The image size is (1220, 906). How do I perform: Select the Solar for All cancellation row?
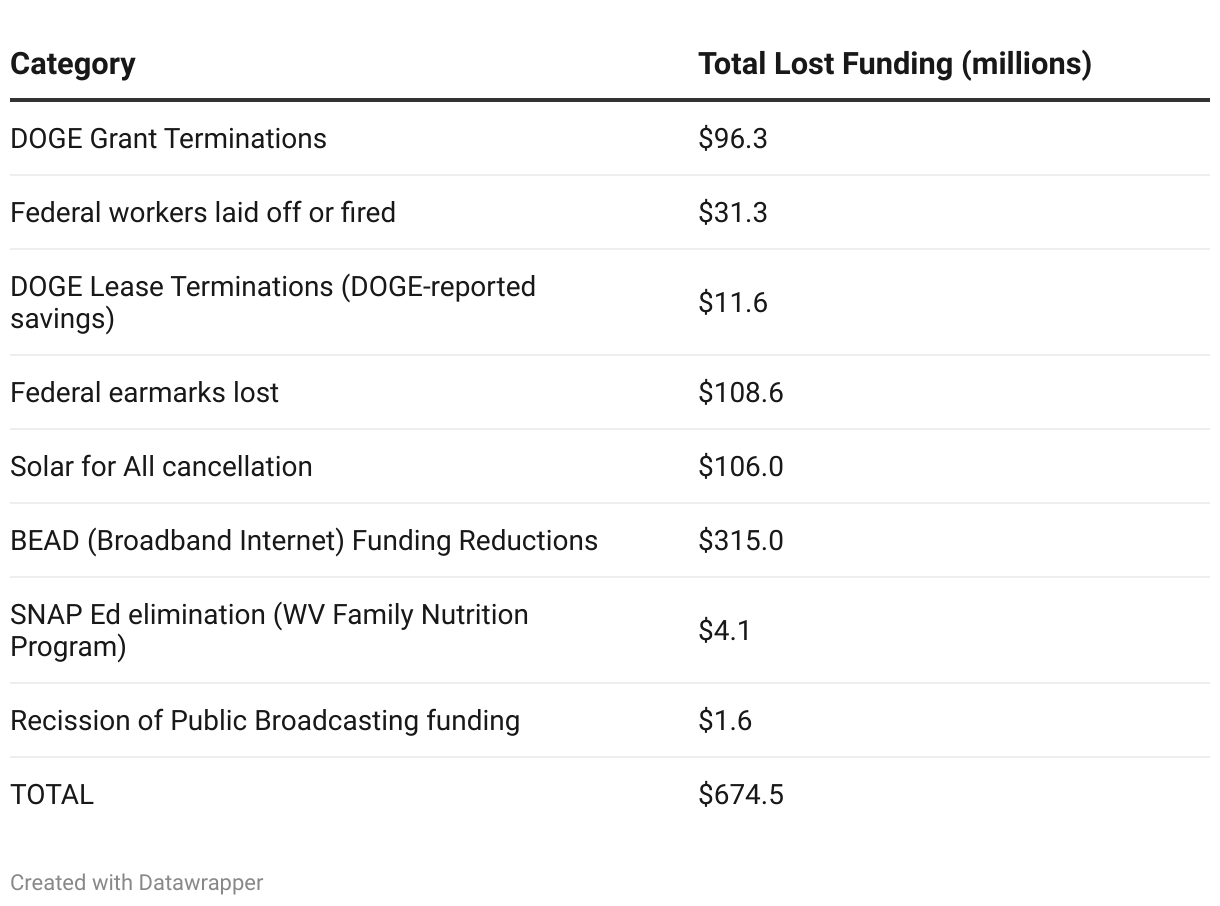click(161, 466)
